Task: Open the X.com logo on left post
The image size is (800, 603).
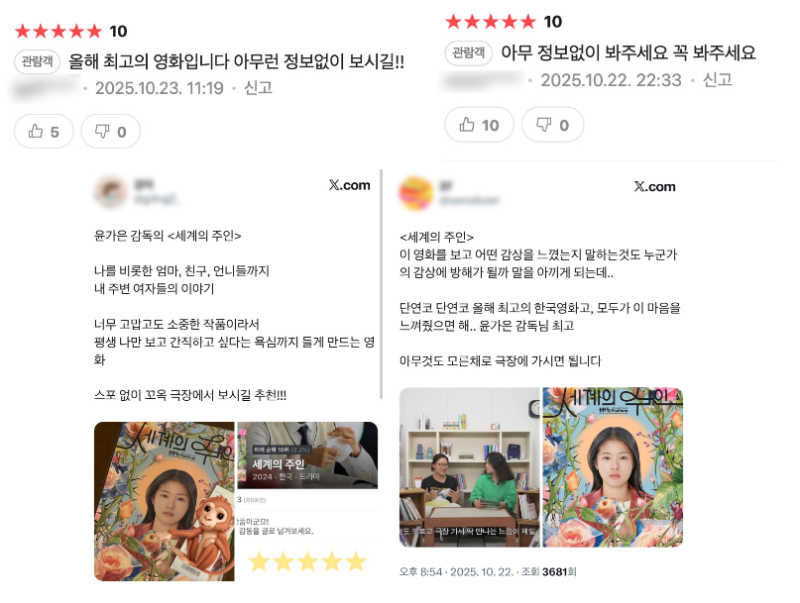Action: click(x=349, y=185)
